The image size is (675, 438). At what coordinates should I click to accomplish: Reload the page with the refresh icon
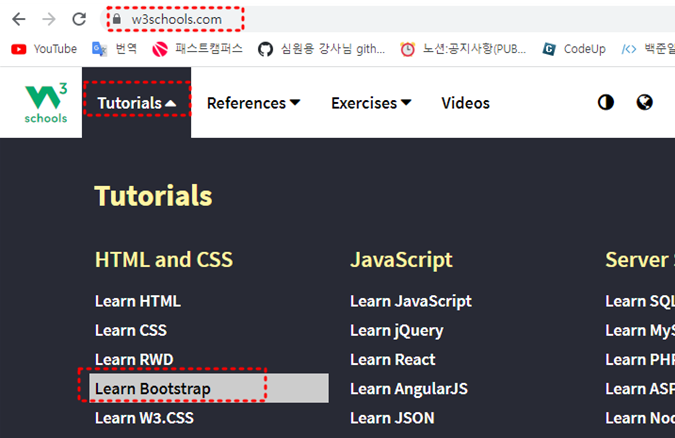coord(79,19)
